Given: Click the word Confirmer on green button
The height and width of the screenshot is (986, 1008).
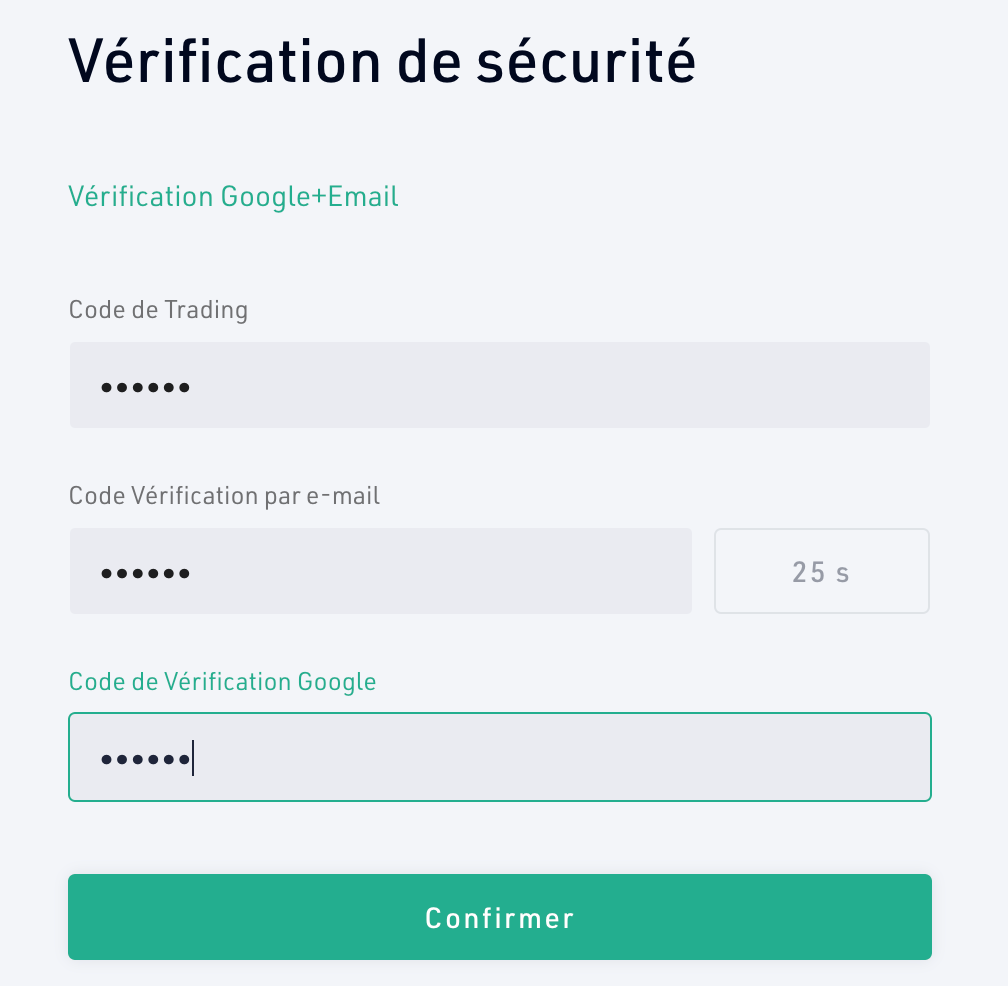Looking at the screenshot, I should point(500,918).
